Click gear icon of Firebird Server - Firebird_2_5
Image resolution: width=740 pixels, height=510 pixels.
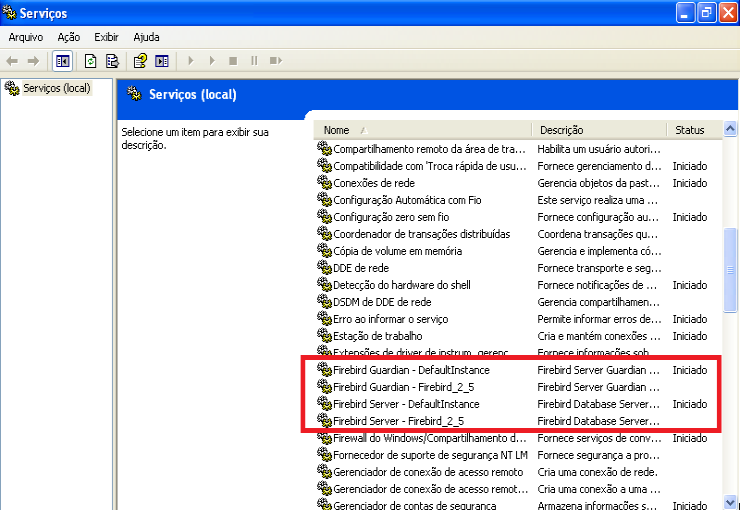pos(324,420)
